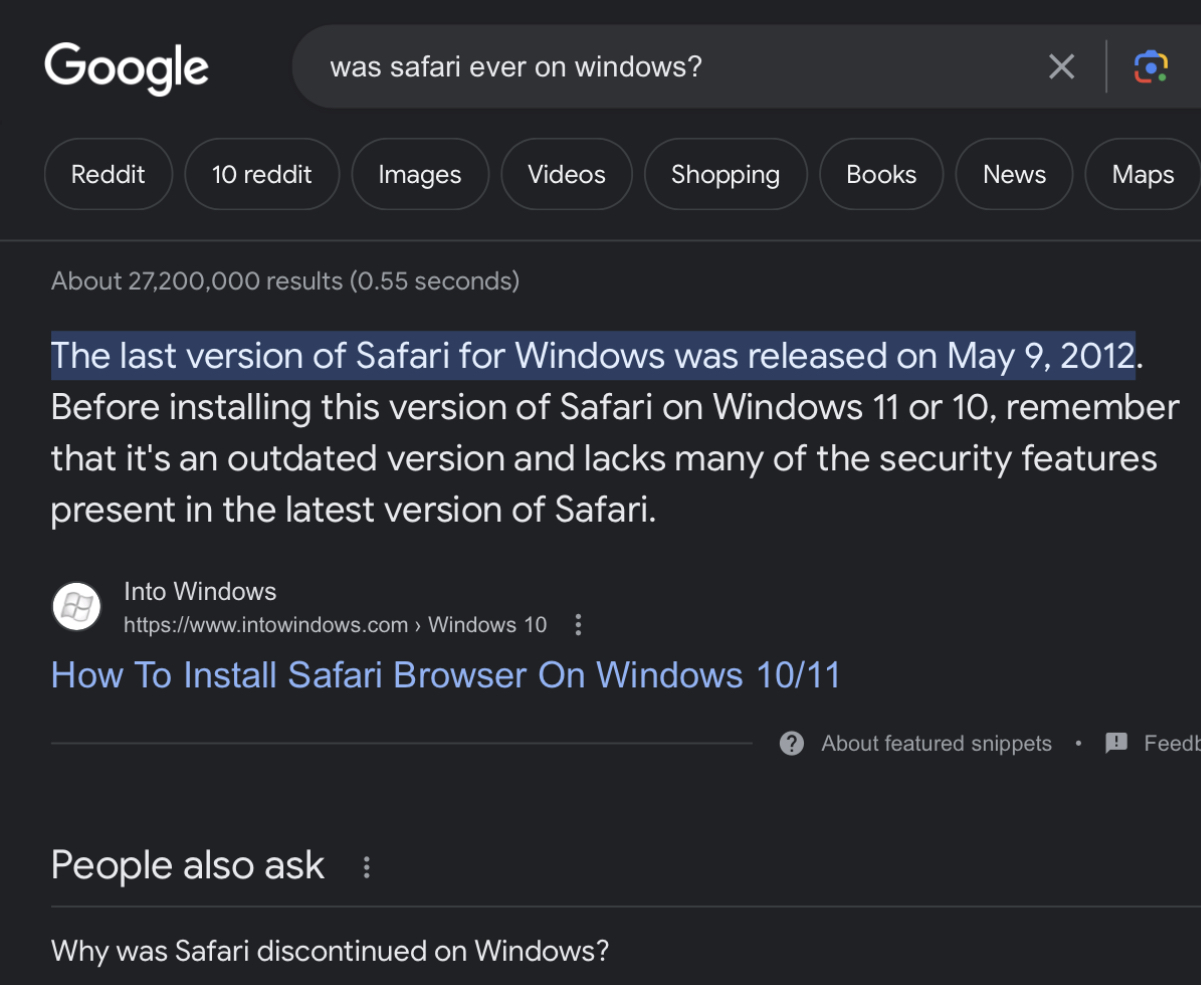Open the three-dot menu beside intowindows.com URL

tap(578, 625)
